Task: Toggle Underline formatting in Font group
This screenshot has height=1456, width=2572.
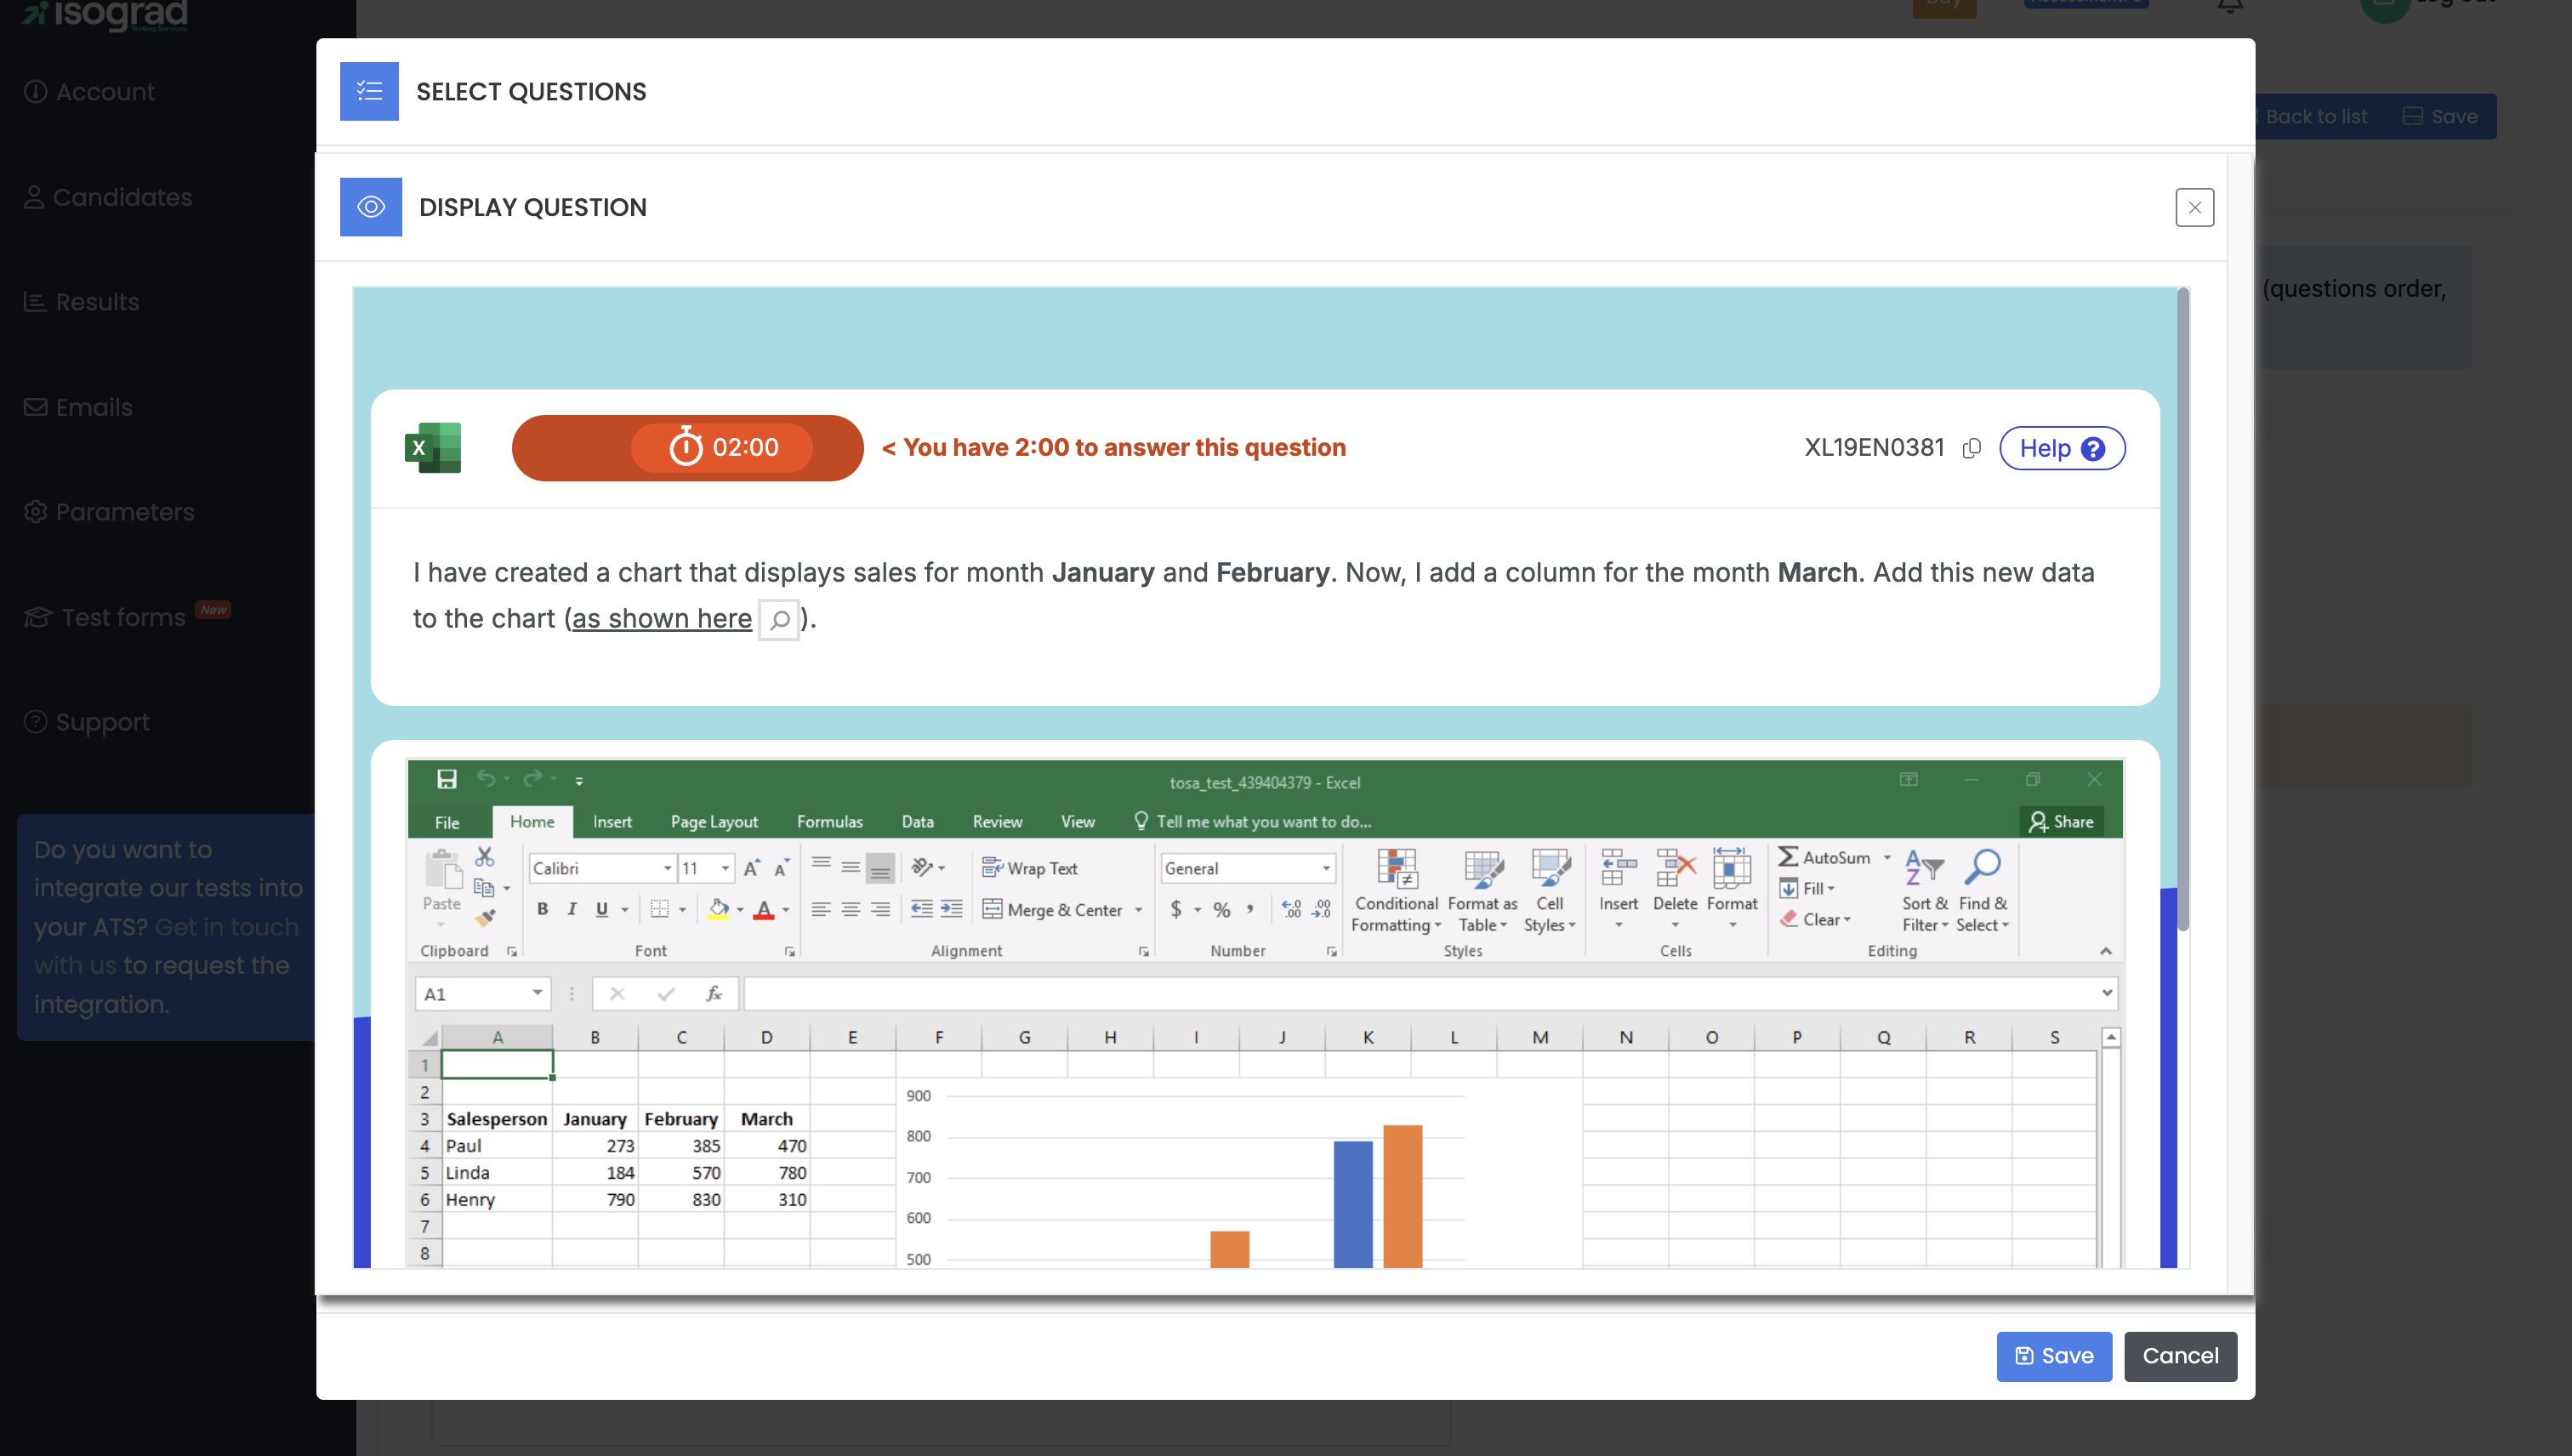Action: (x=602, y=909)
